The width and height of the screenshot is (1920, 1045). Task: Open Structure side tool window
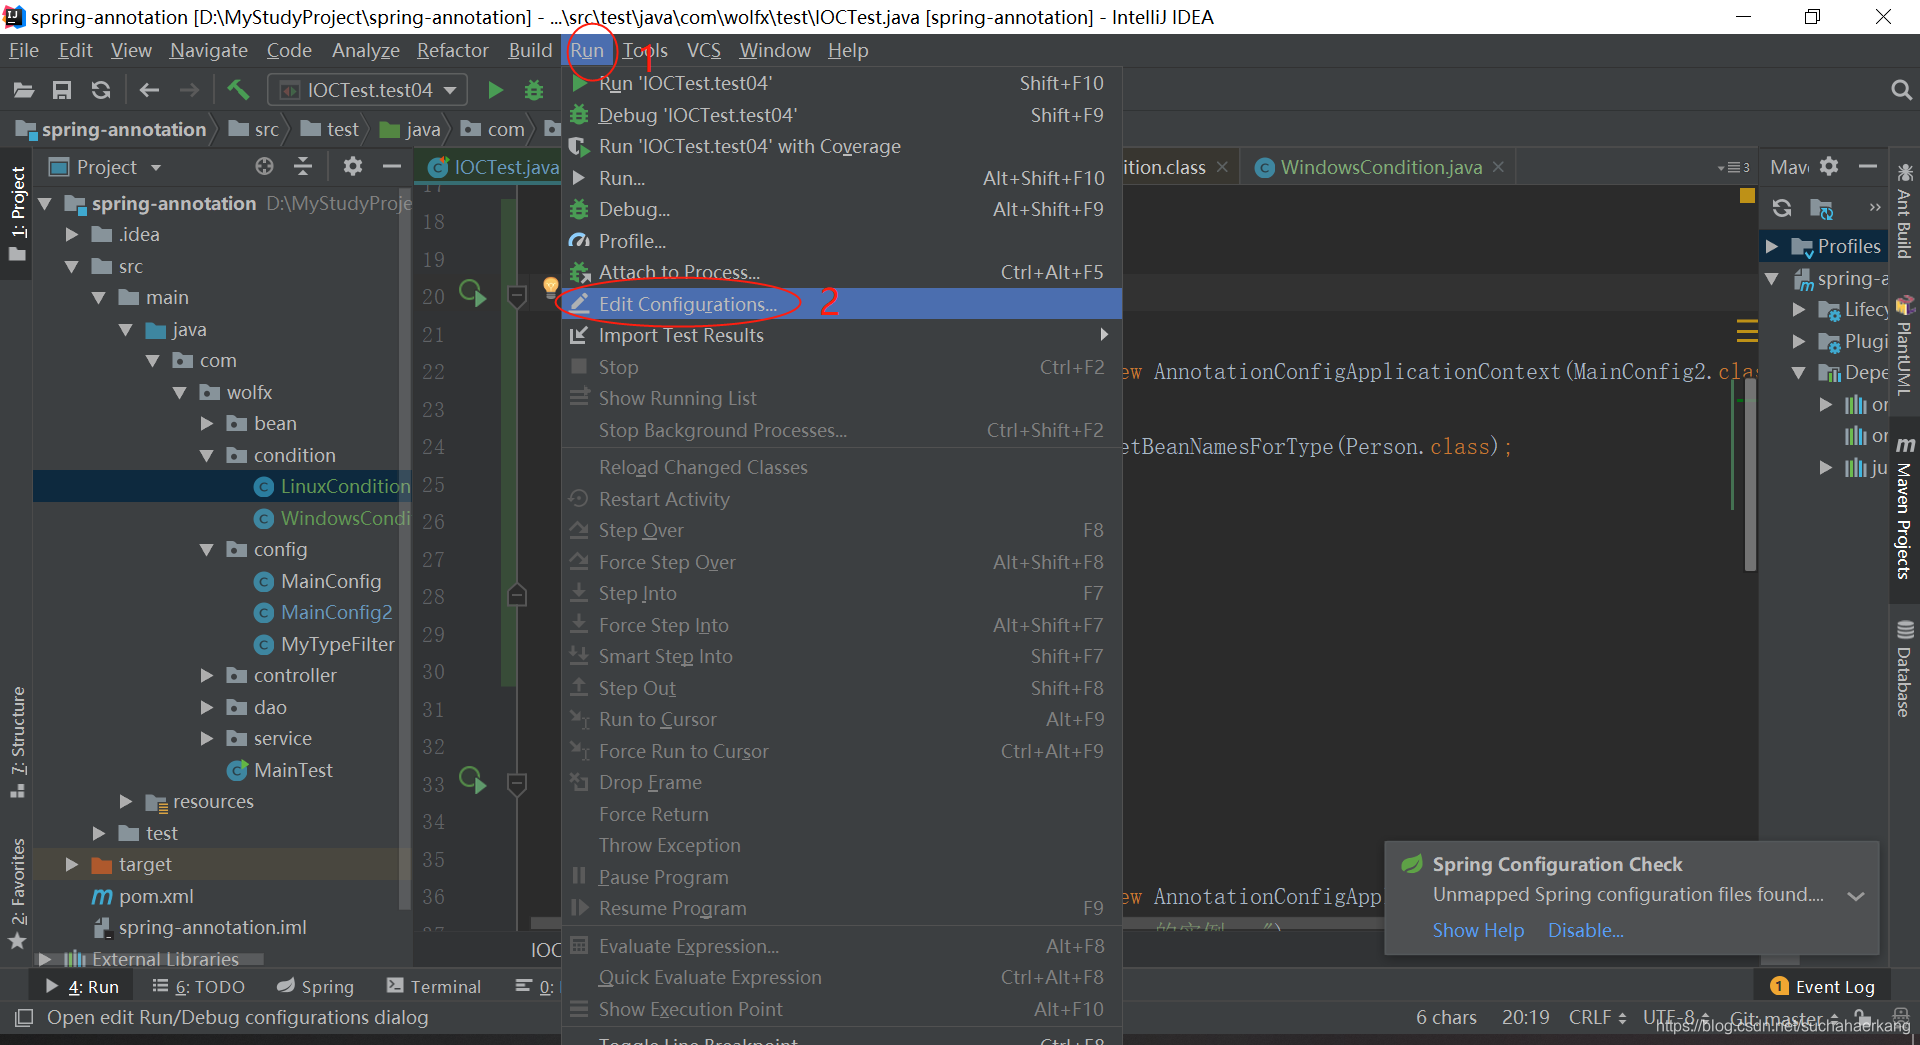(x=18, y=742)
